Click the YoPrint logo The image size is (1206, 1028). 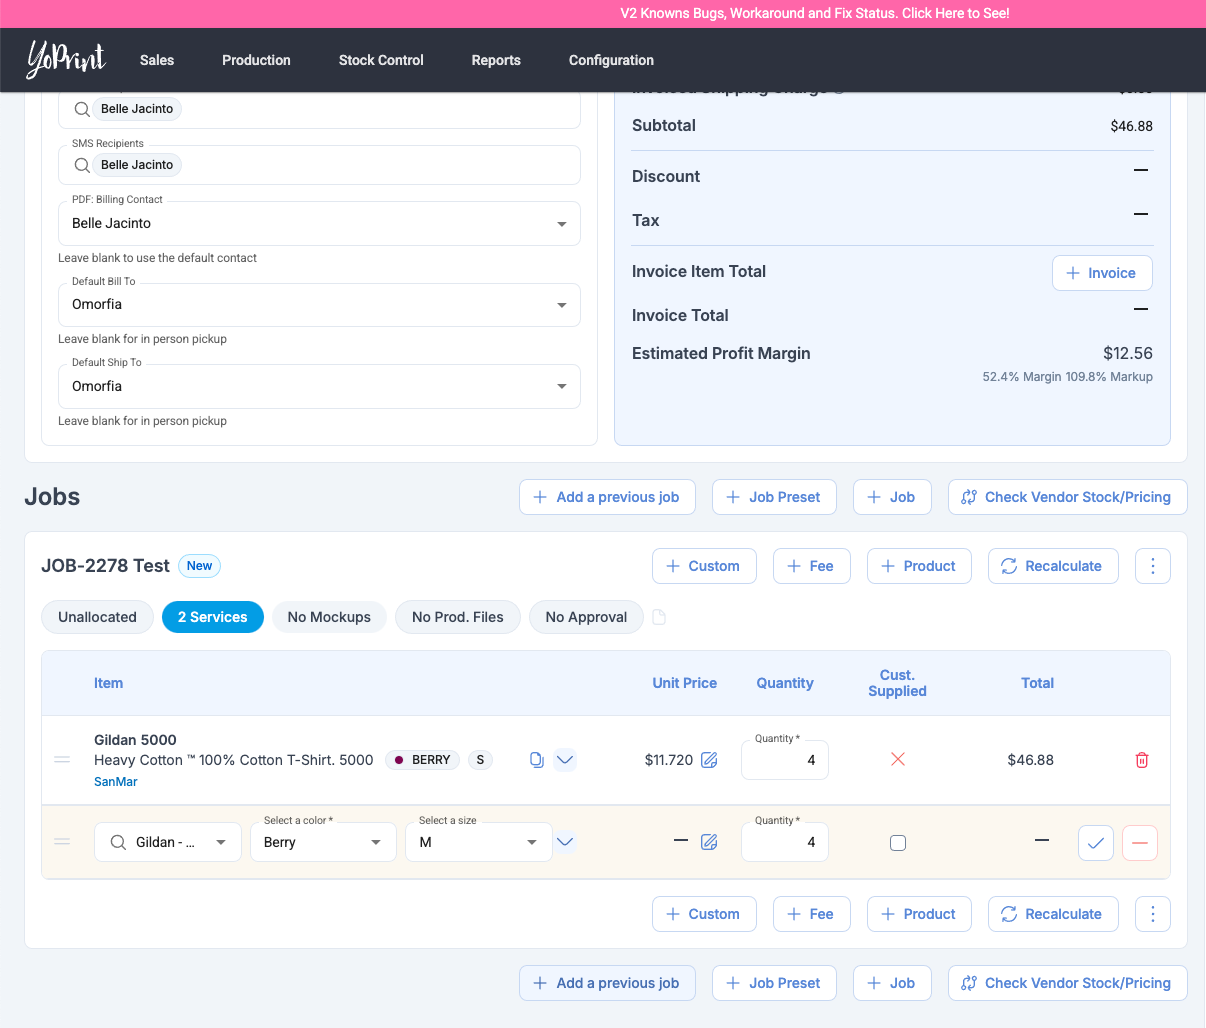tap(66, 60)
